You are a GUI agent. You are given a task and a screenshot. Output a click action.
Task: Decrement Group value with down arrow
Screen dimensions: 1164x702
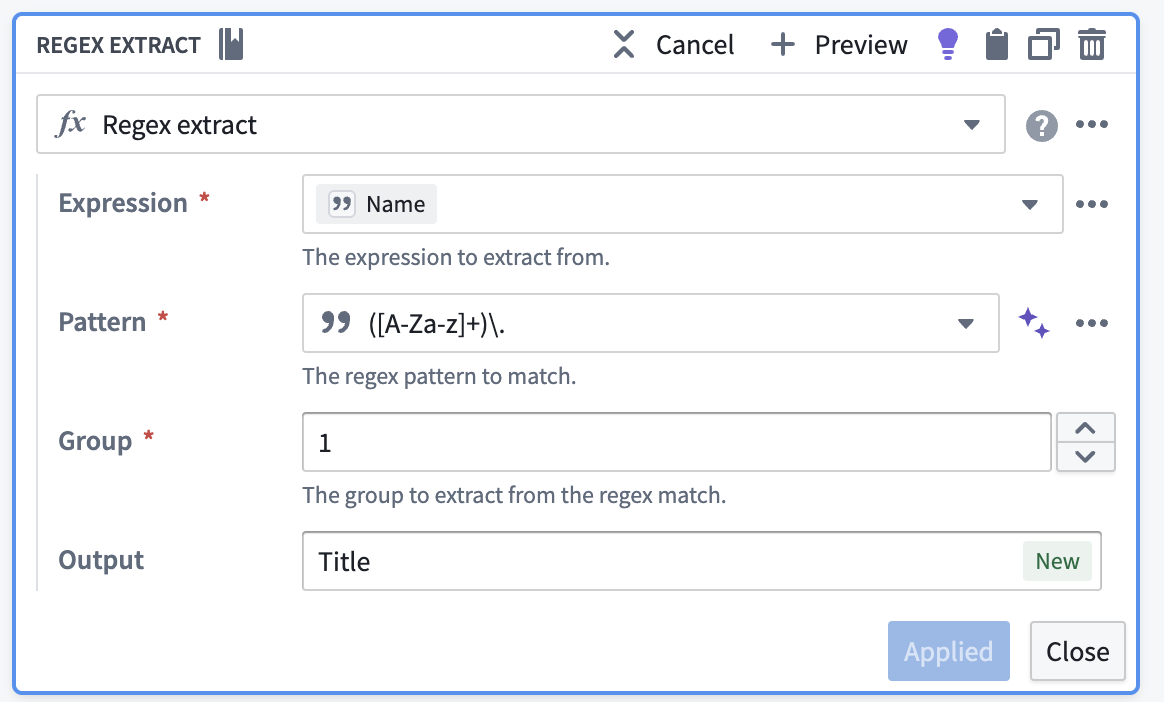1085,456
